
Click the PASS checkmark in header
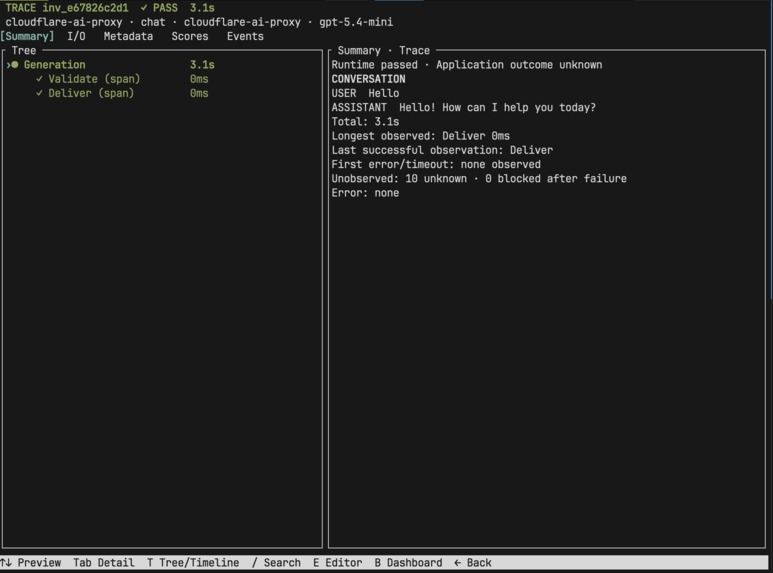click(x=143, y=7)
